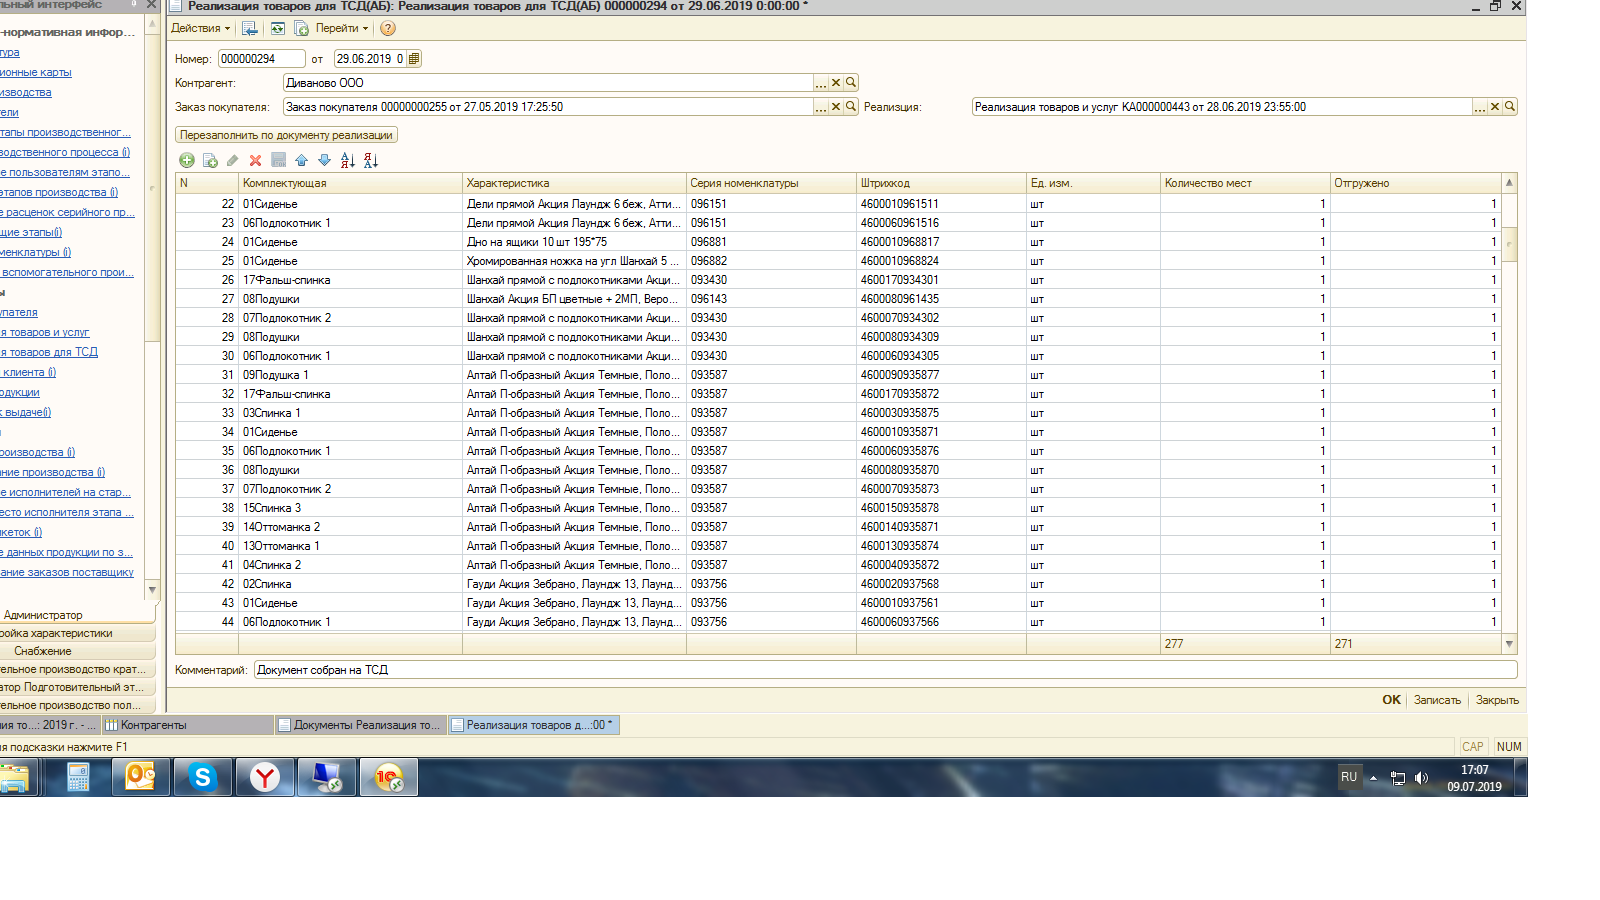Click the Комментарий input field

pos(884,670)
